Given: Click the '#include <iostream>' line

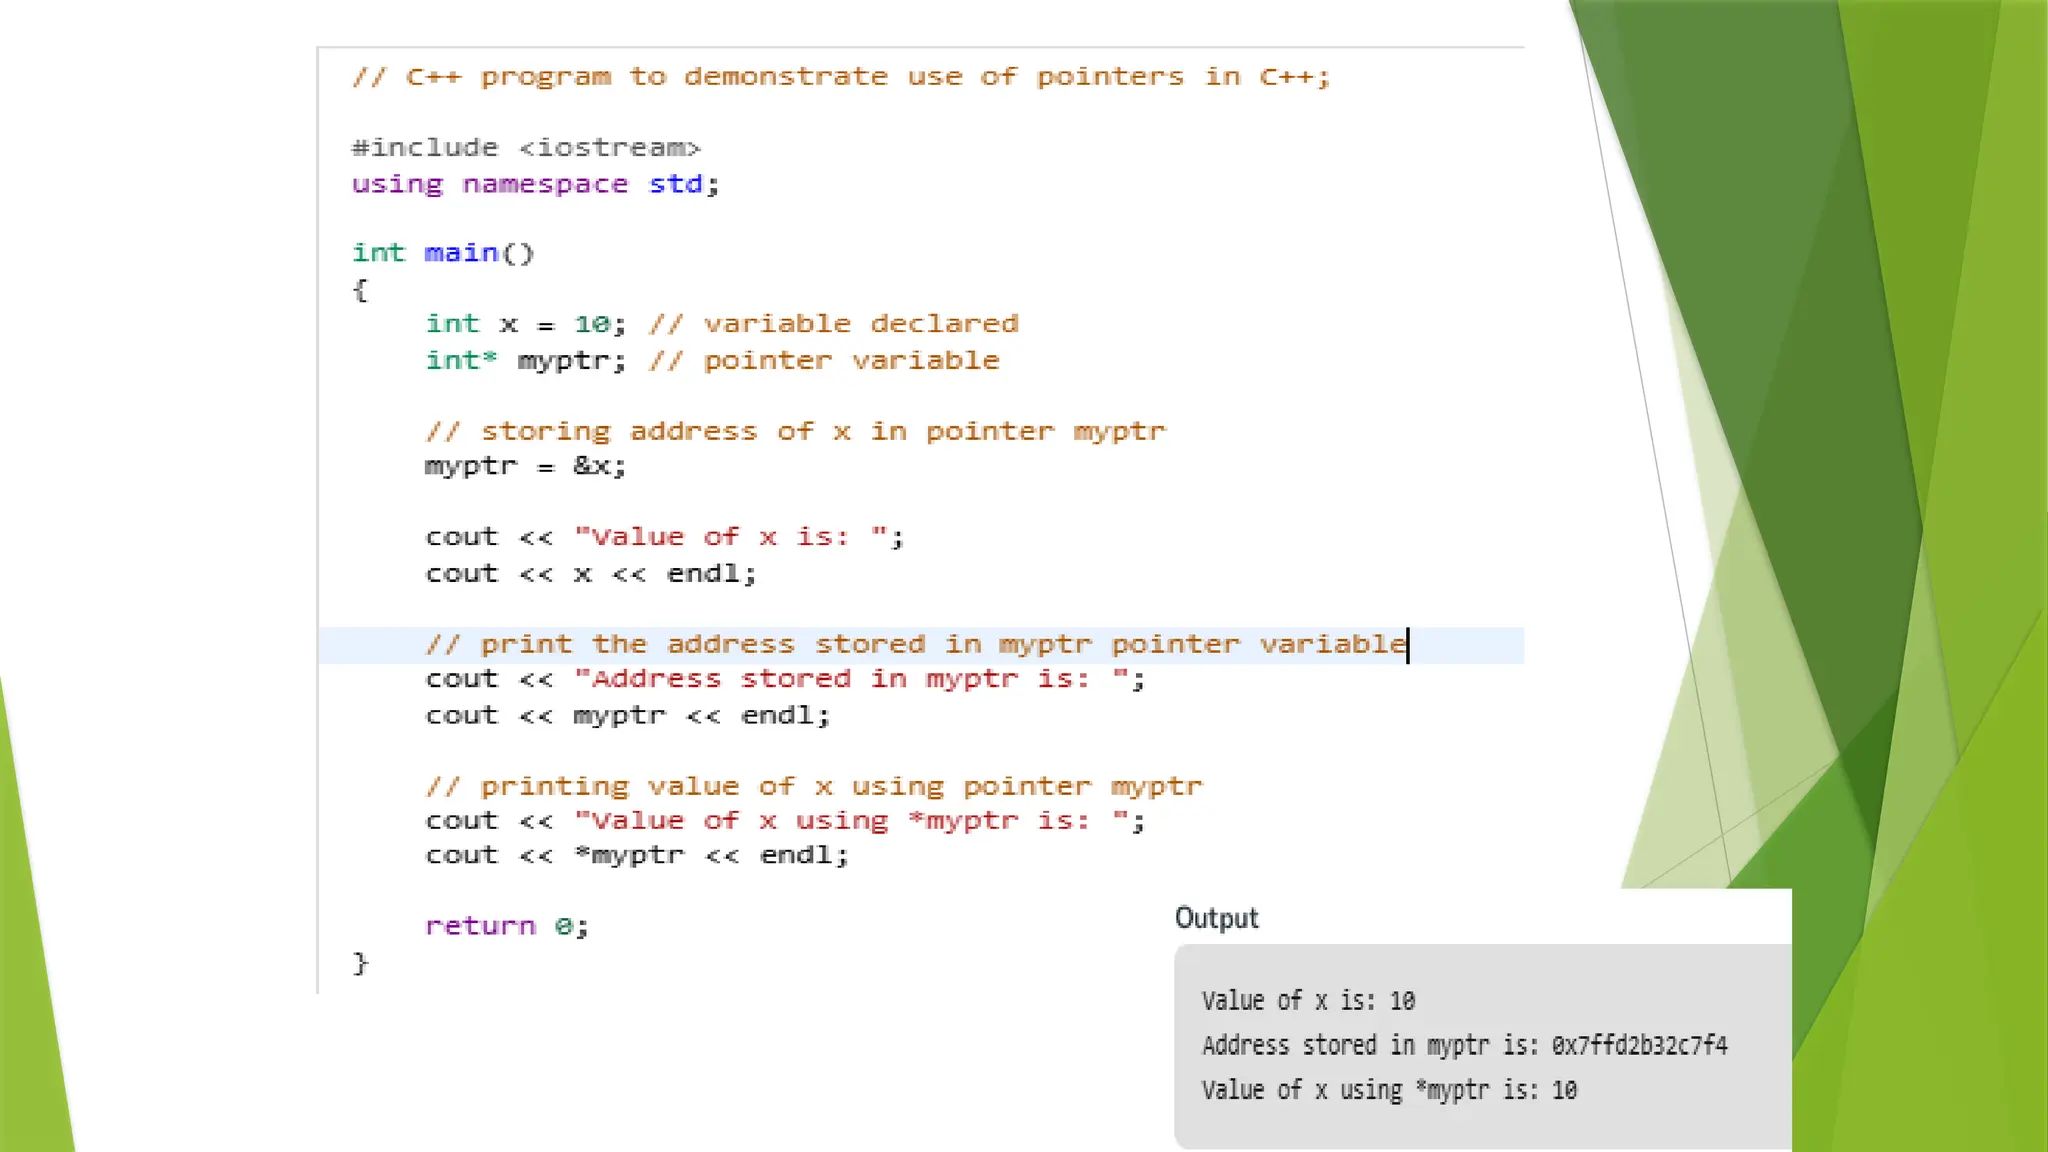Looking at the screenshot, I should [x=526, y=148].
